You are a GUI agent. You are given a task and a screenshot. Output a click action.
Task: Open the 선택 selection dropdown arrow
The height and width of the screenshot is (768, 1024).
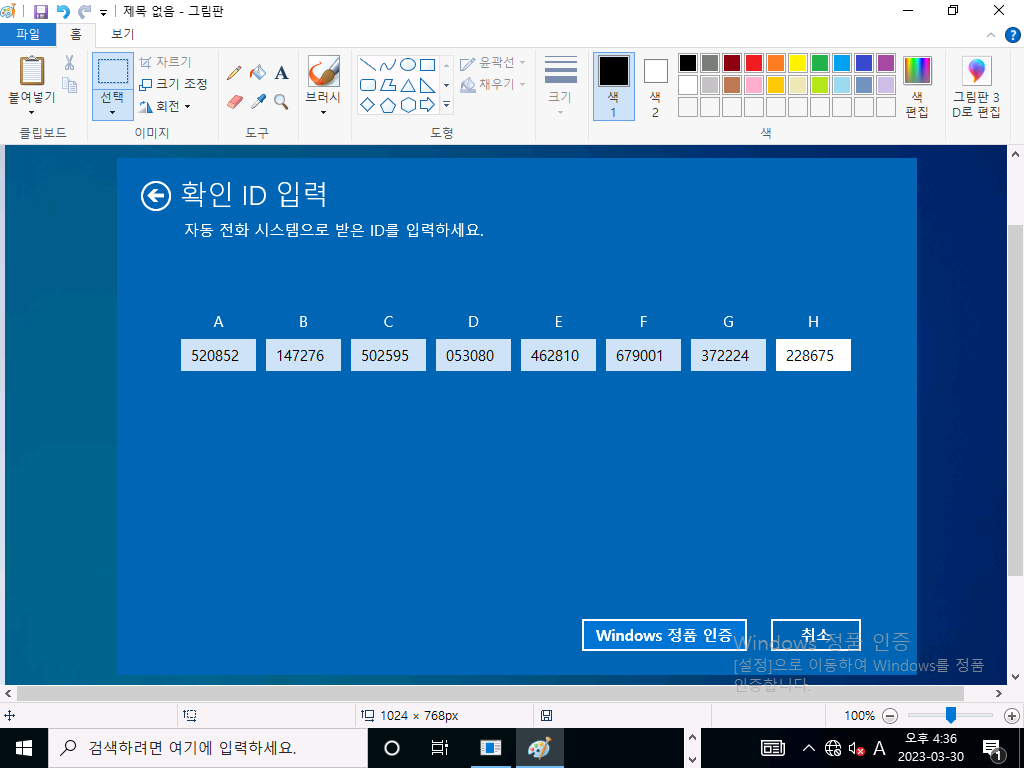pyautogui.click(x=112, y=112)
